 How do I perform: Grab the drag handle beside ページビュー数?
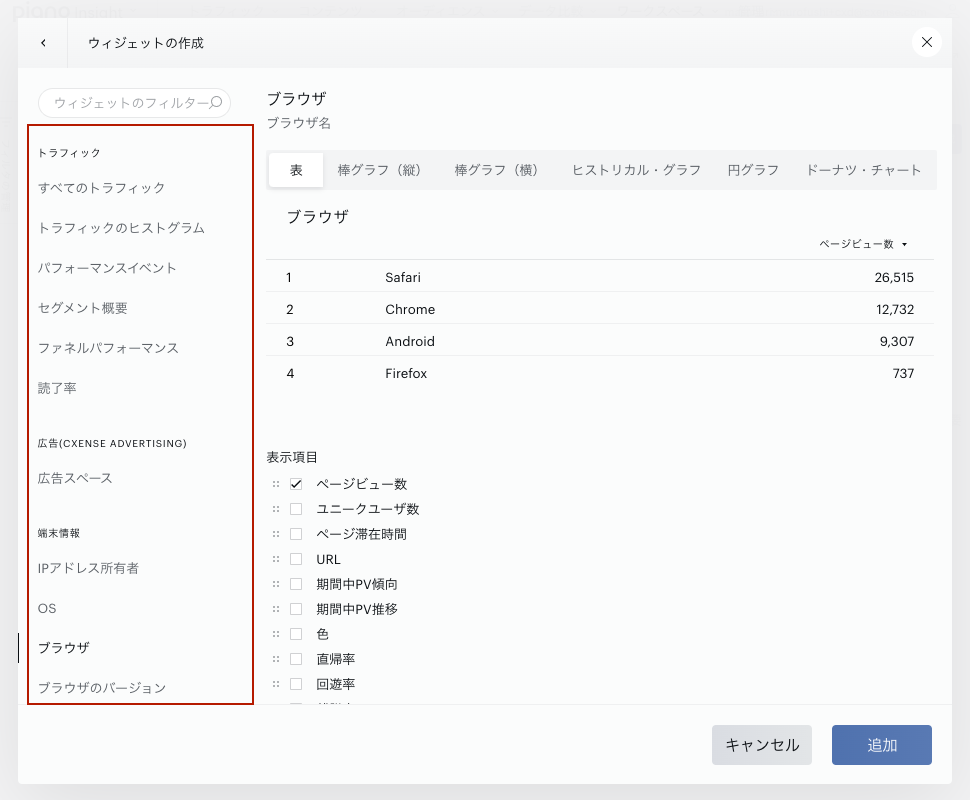click(x=276, y=484)
